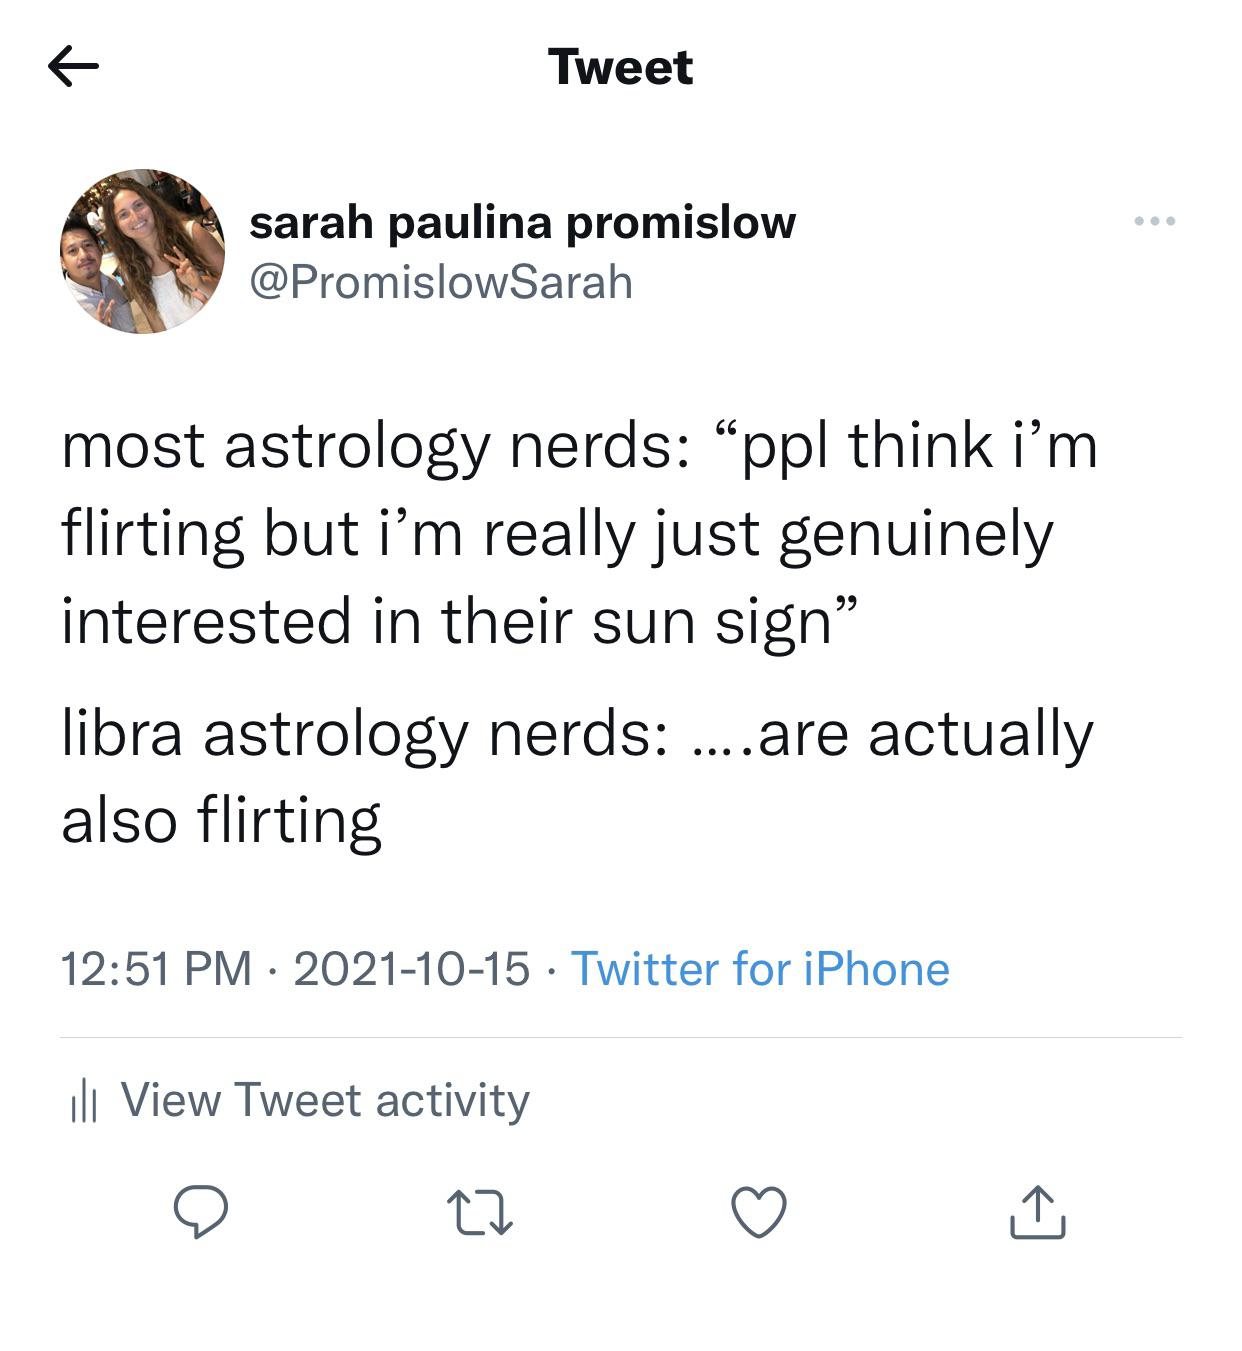Open View Tweet activity
Screen dimensions: 1242x1351
[325, 1100]
